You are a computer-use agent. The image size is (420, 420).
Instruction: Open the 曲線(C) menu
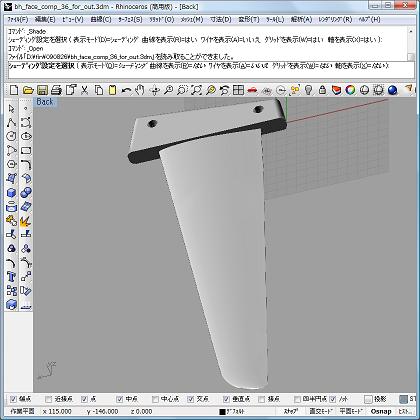point(101,19)
